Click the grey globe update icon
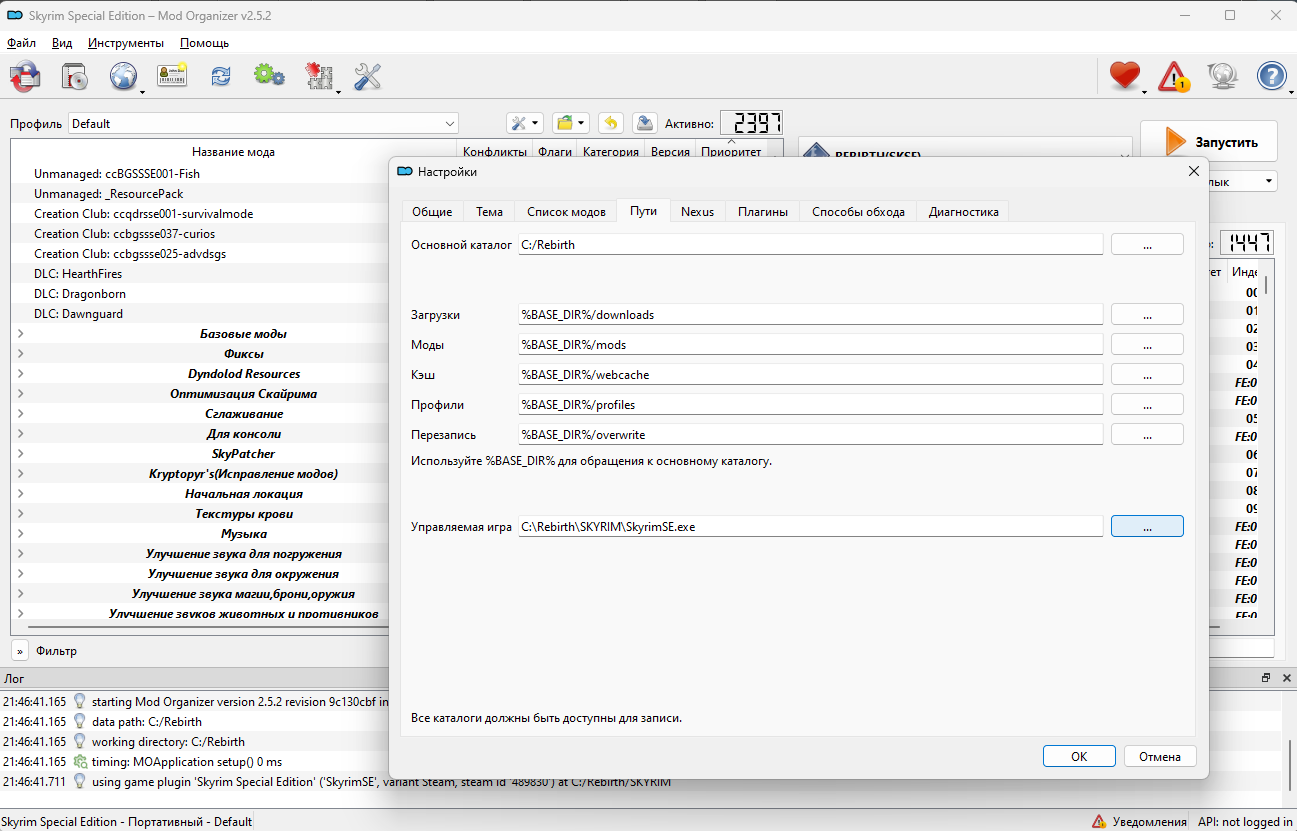The image size is (1297, 831). click(1223, 76)
